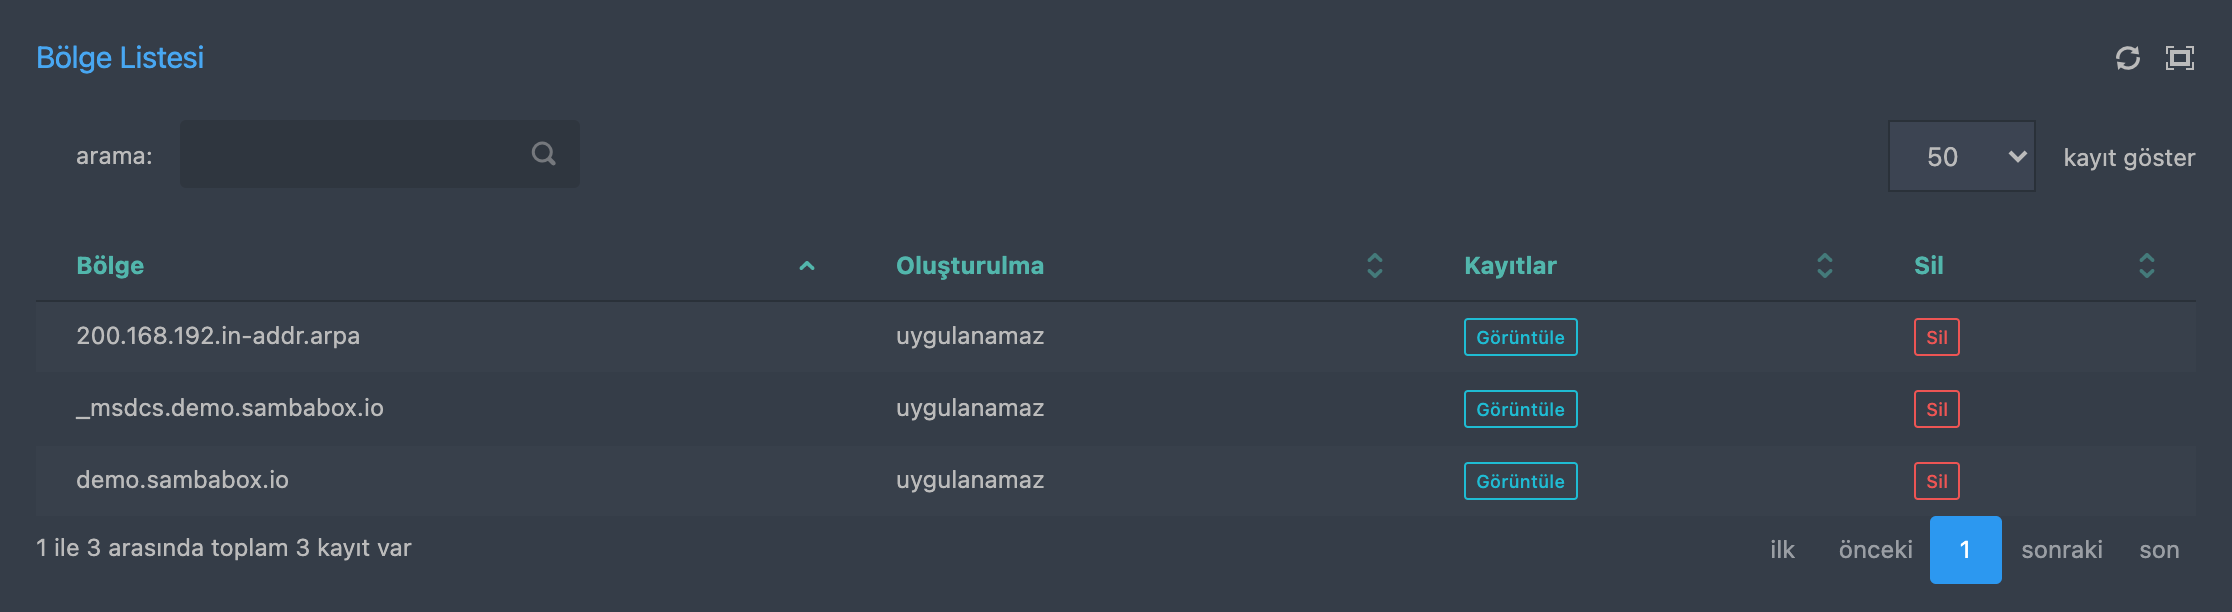2232x612 pixels.
Task: Click the refresh icon for Bölge Listesi
Action: [2128, 58]
